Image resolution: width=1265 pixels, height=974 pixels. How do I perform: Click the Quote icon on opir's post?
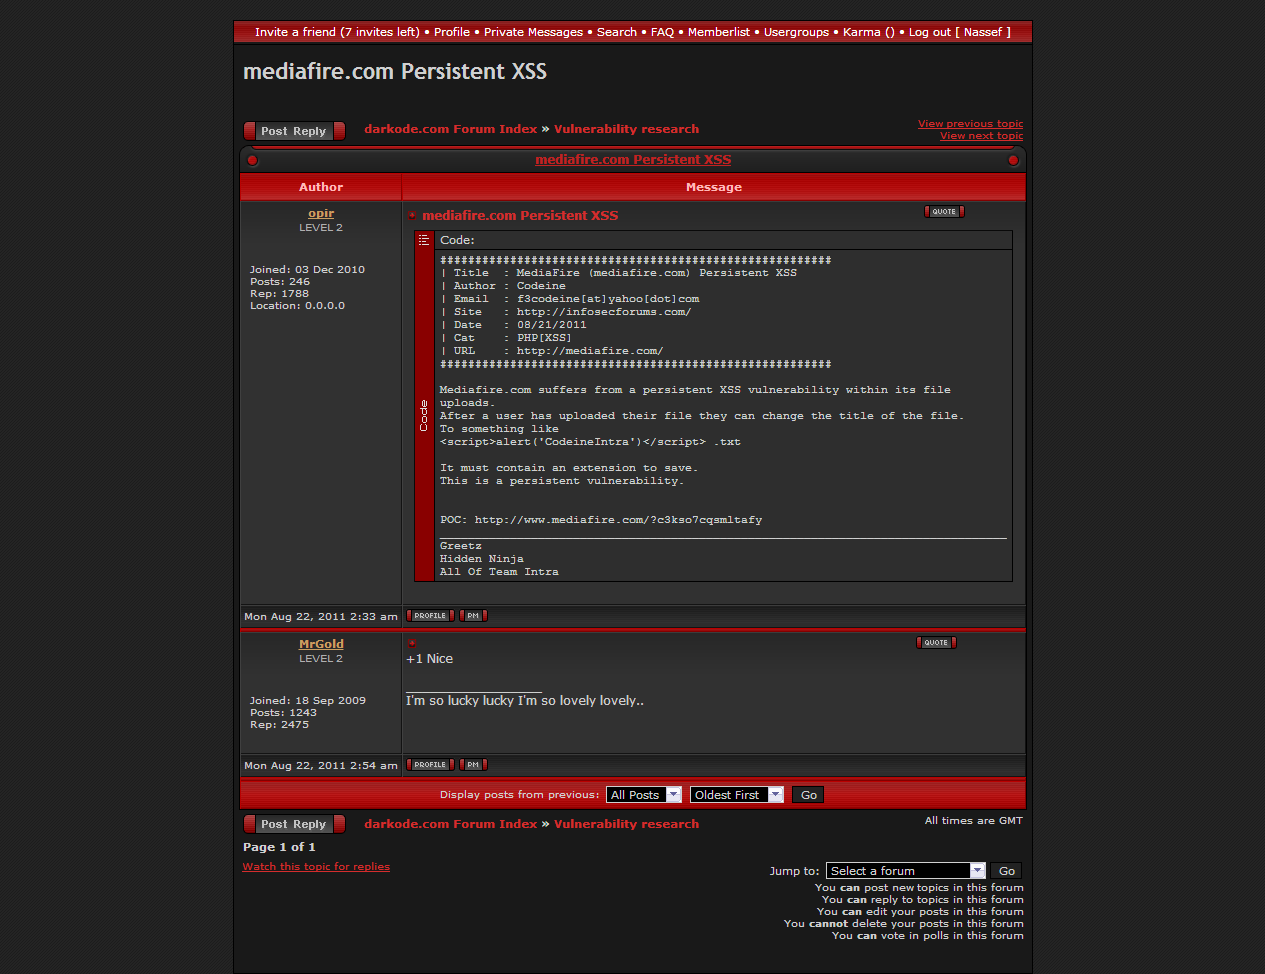(943, 212)
